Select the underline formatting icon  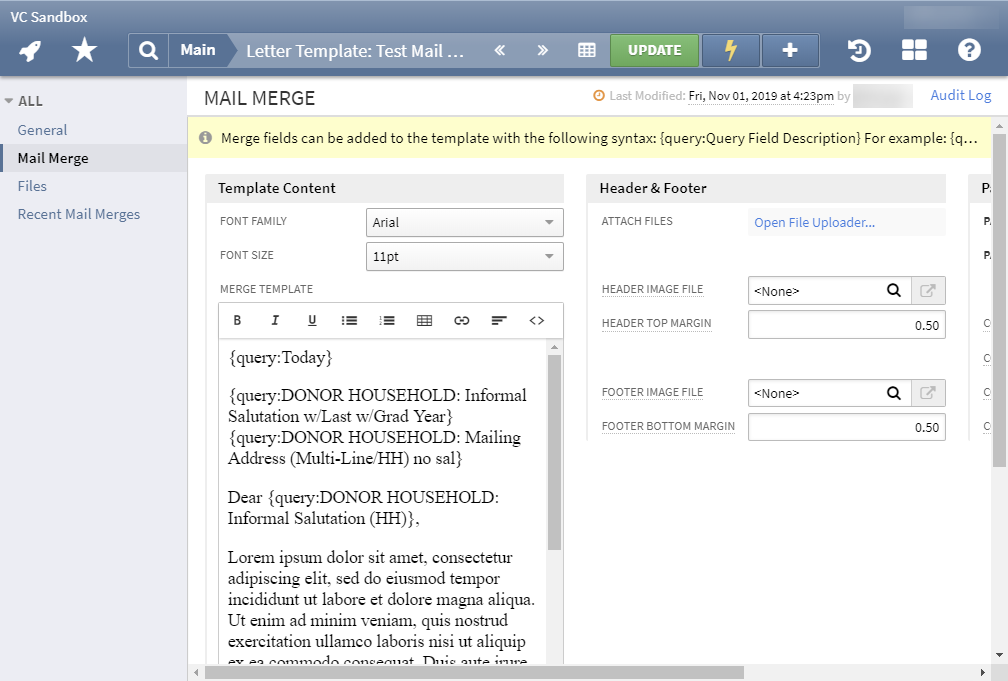tap(312, 320)
